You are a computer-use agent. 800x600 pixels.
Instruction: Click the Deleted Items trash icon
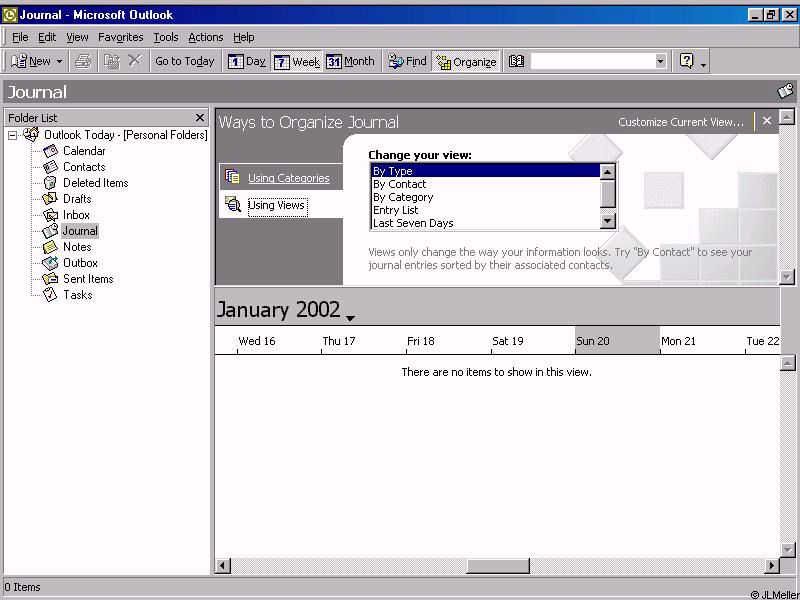coord(51,183)
